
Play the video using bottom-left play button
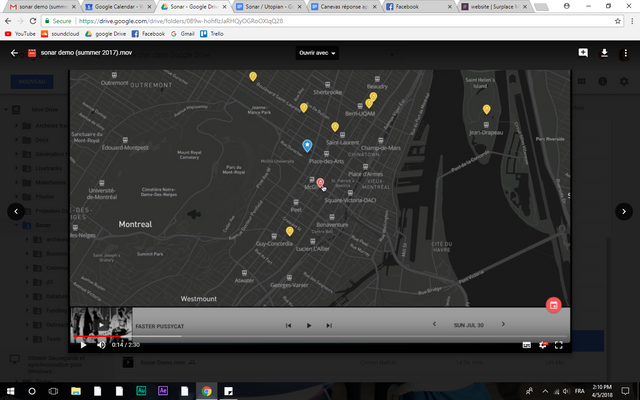(83, 345)
